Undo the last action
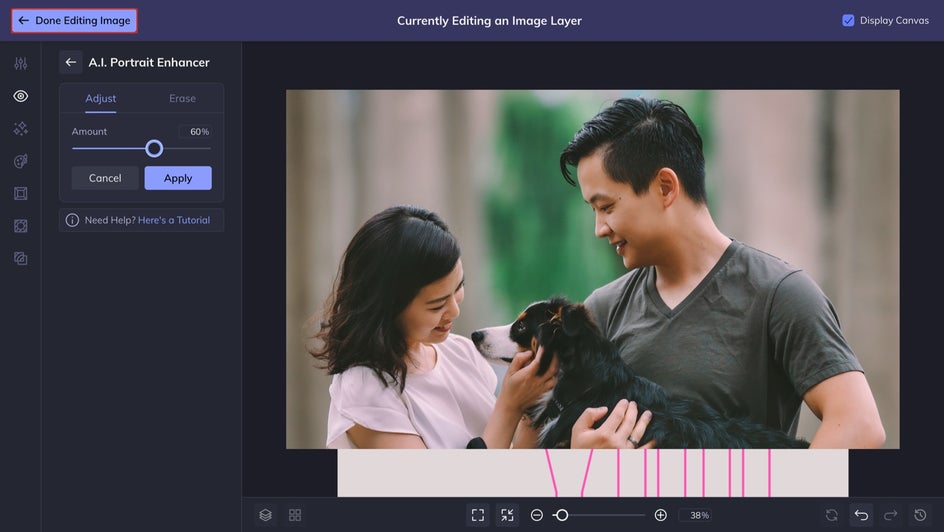 (x=861, y=515)
